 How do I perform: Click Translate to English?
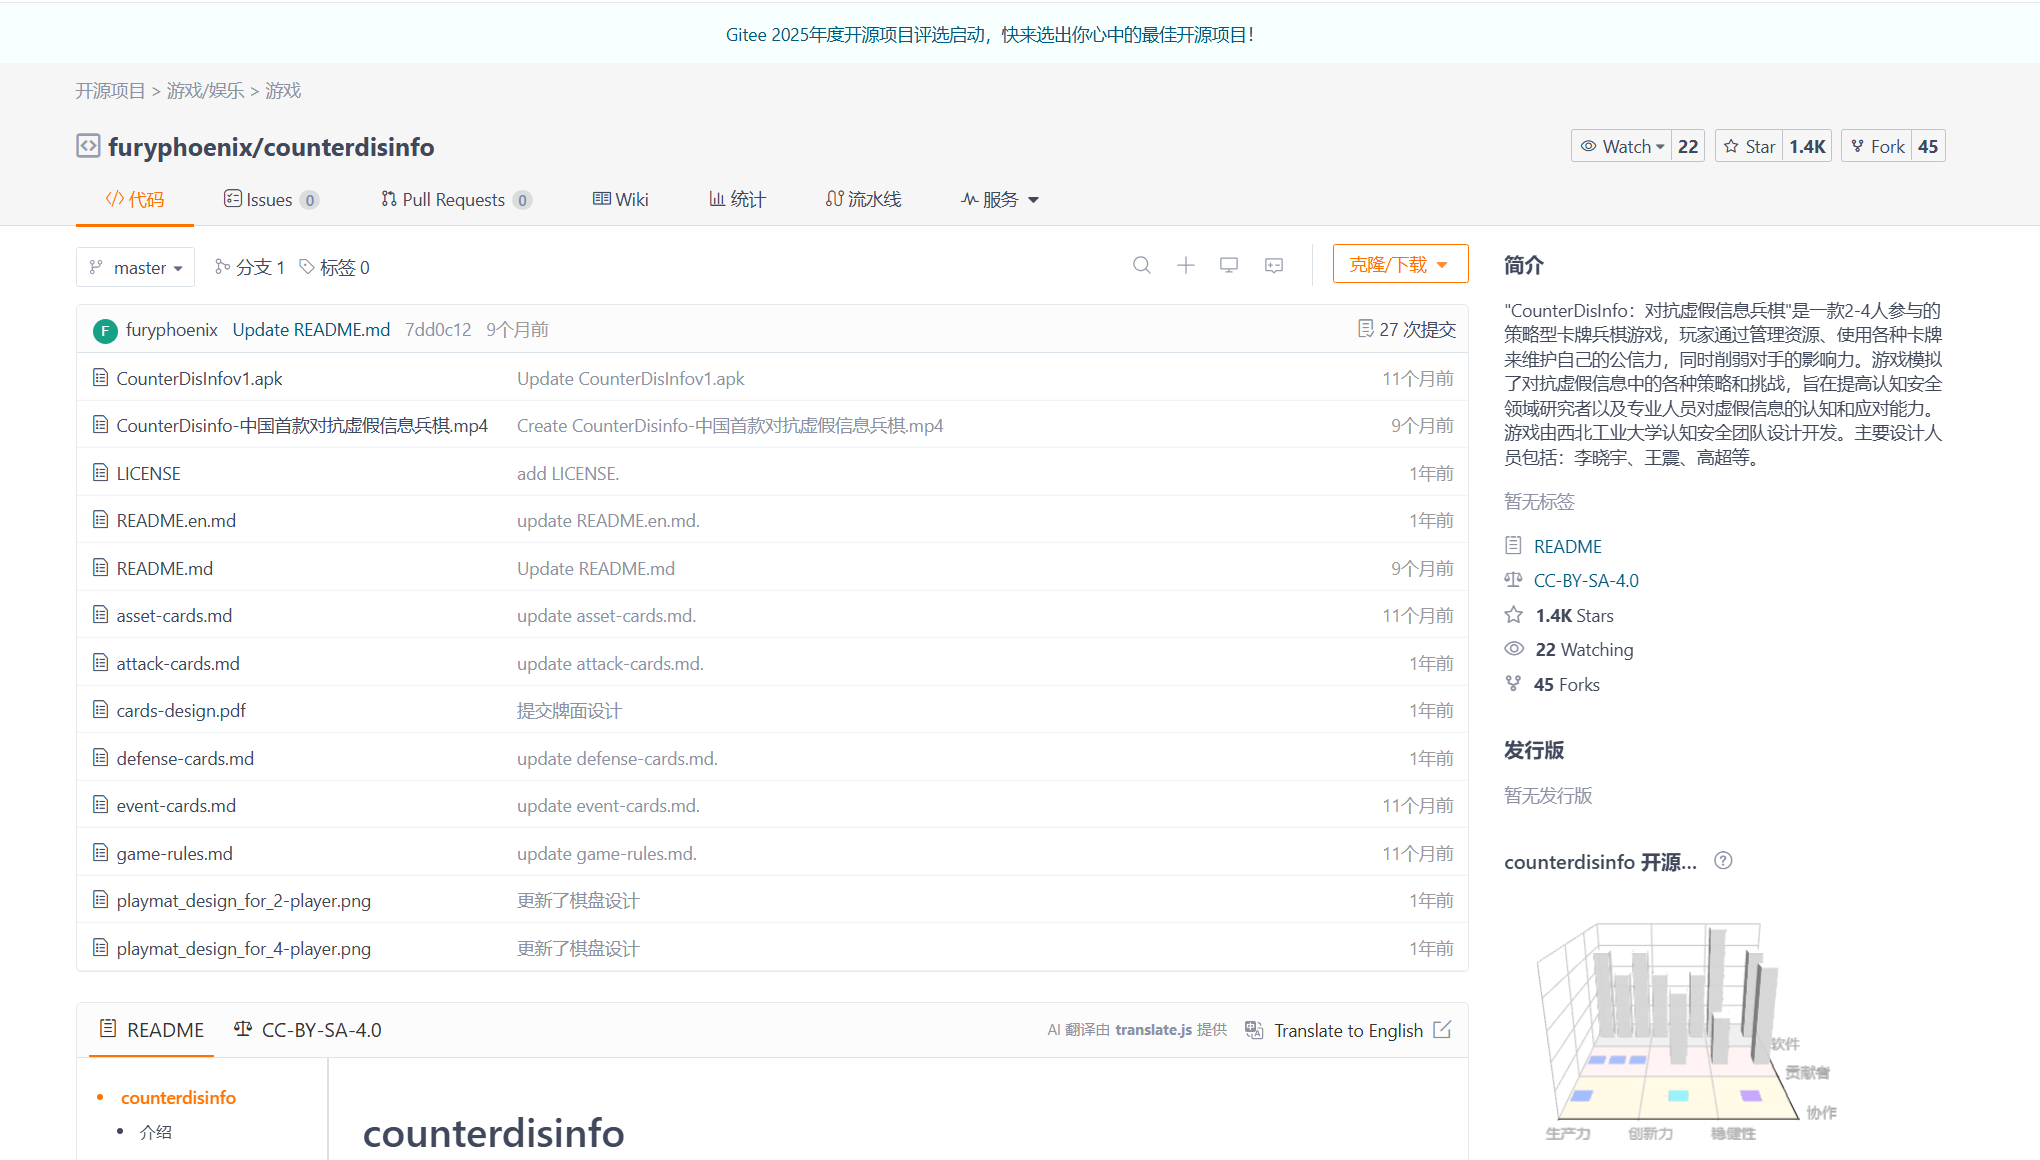tap(1347, 1031)
